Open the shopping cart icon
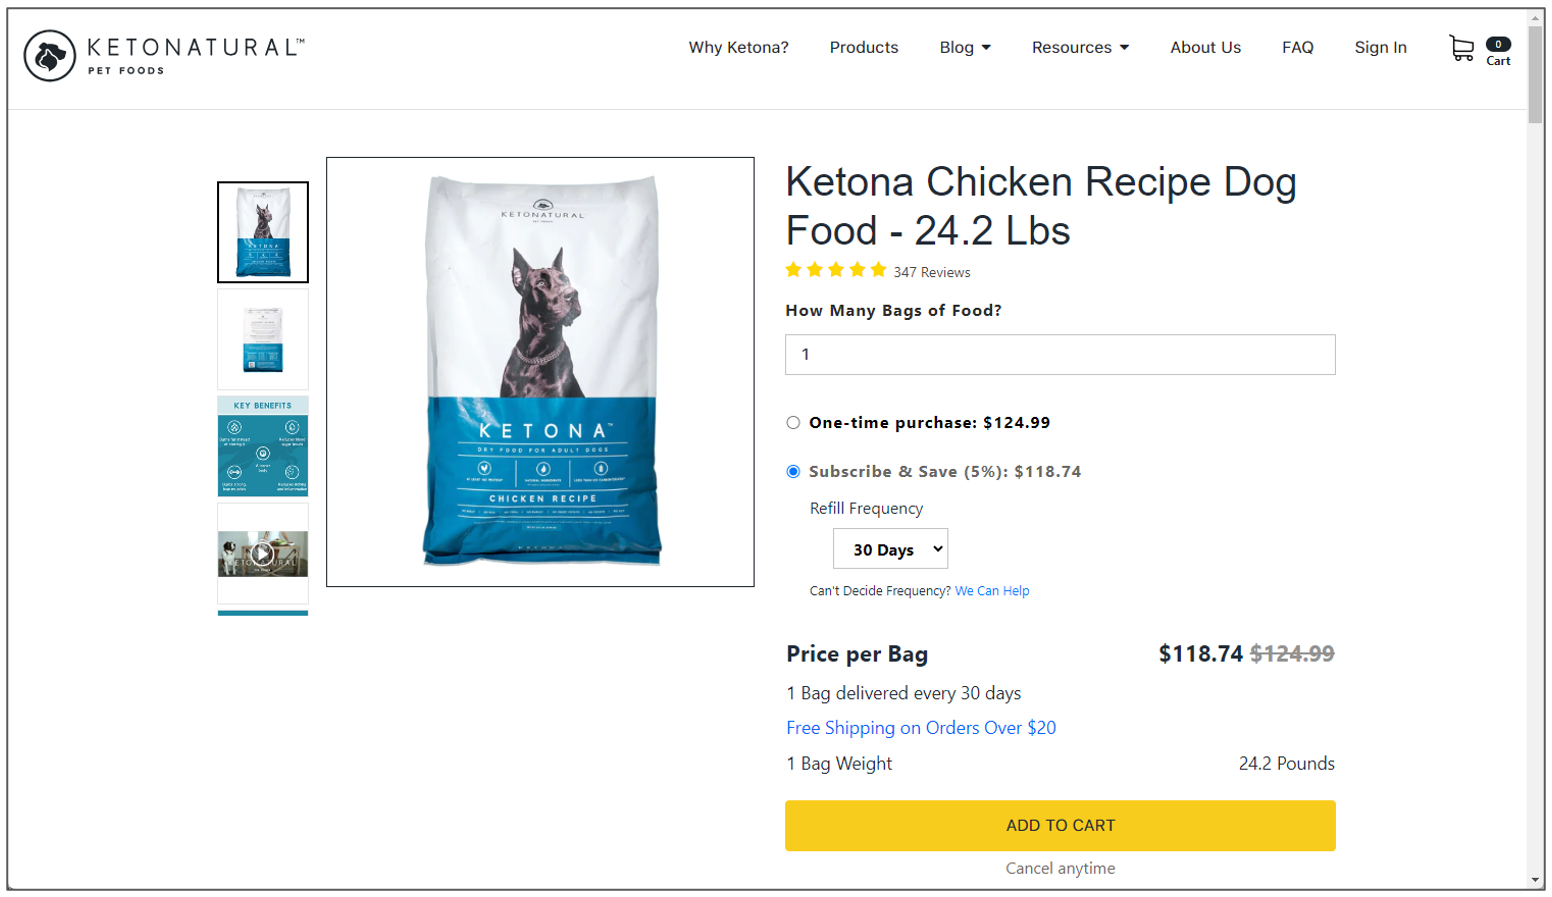 (1461, 48)
